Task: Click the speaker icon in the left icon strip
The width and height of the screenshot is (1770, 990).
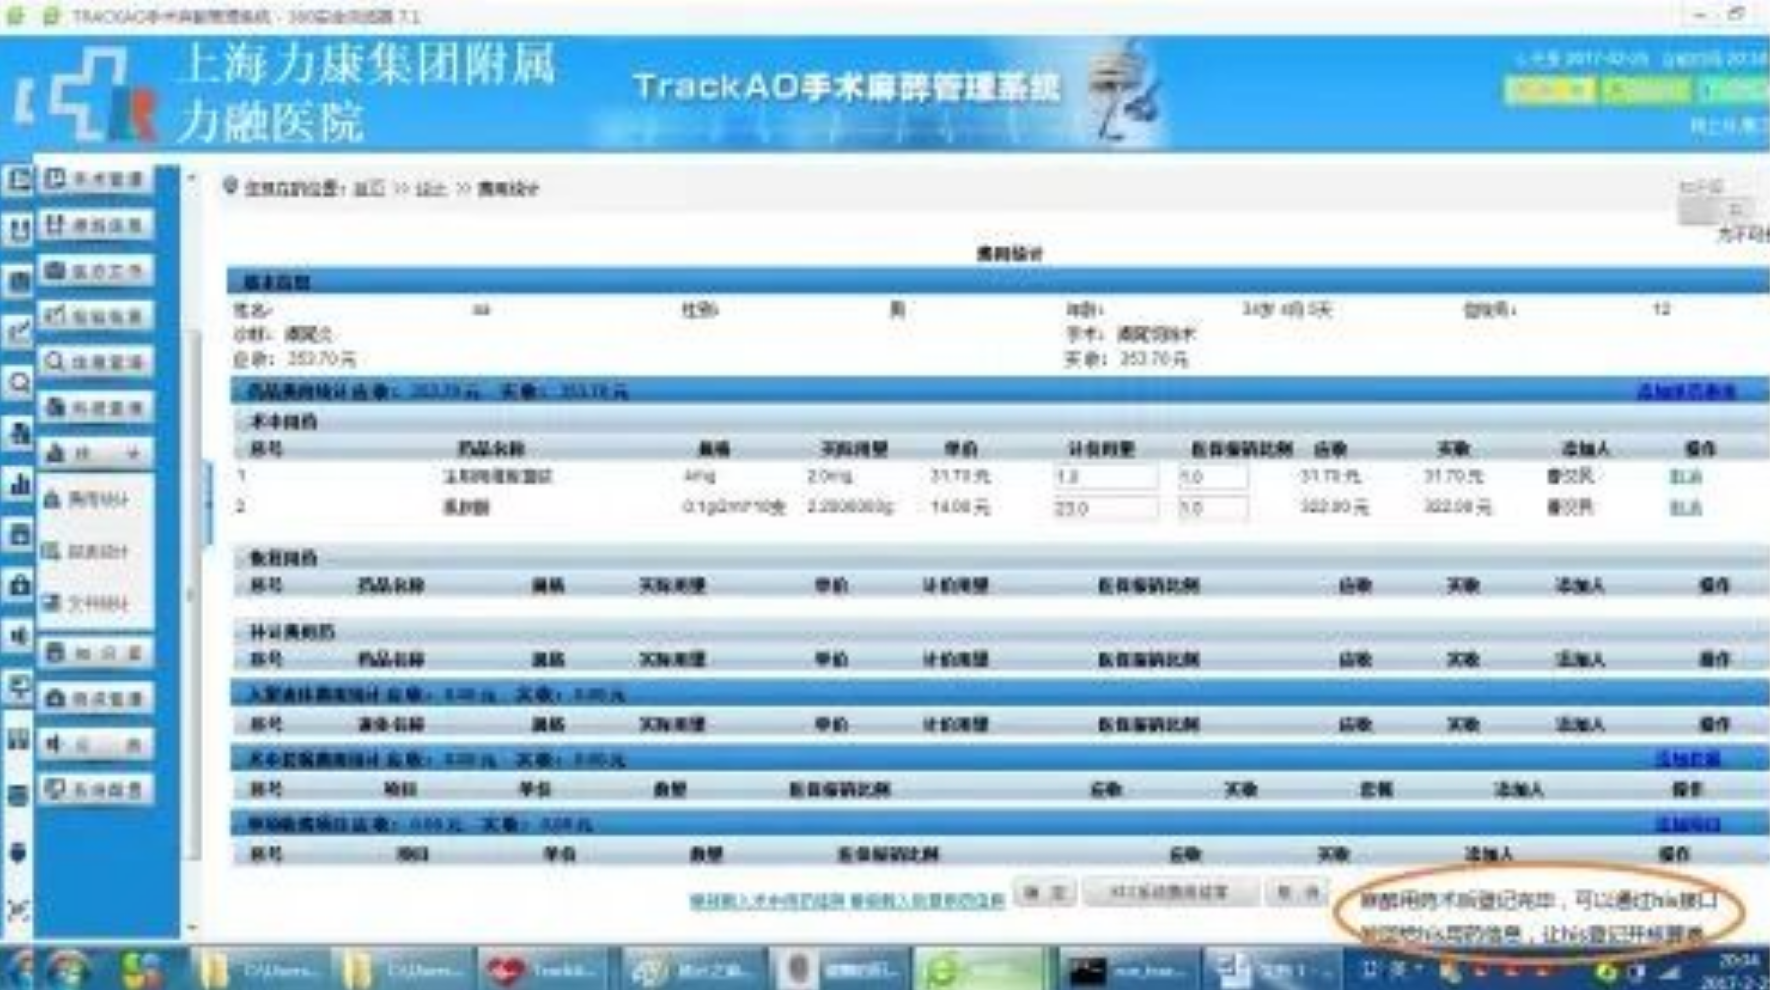Action: coord(18,636)
